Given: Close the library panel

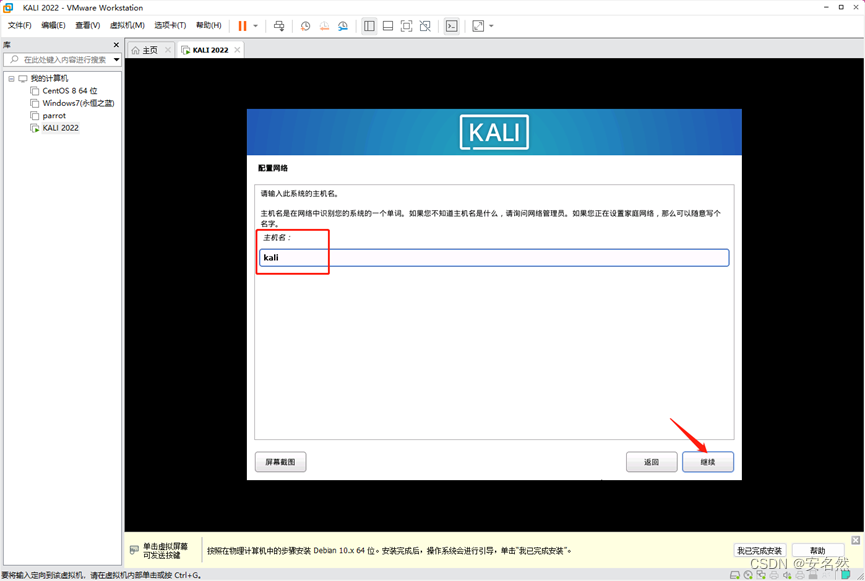Looking at the screenshot, I should click(x=116, y=45).
